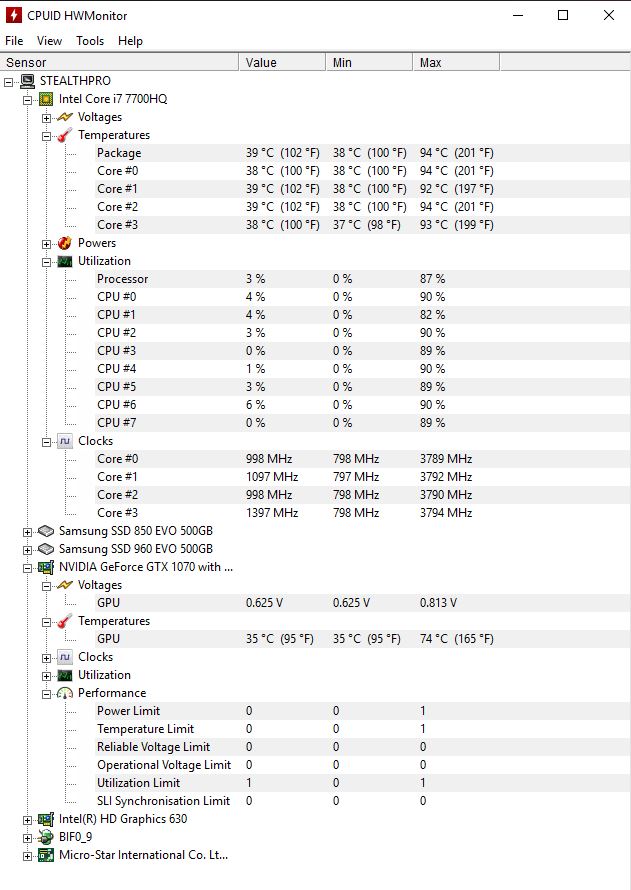Click the Value column header
Image resolution: width=631 pixels, height=890 pixels.
click(x=283, y=62)
